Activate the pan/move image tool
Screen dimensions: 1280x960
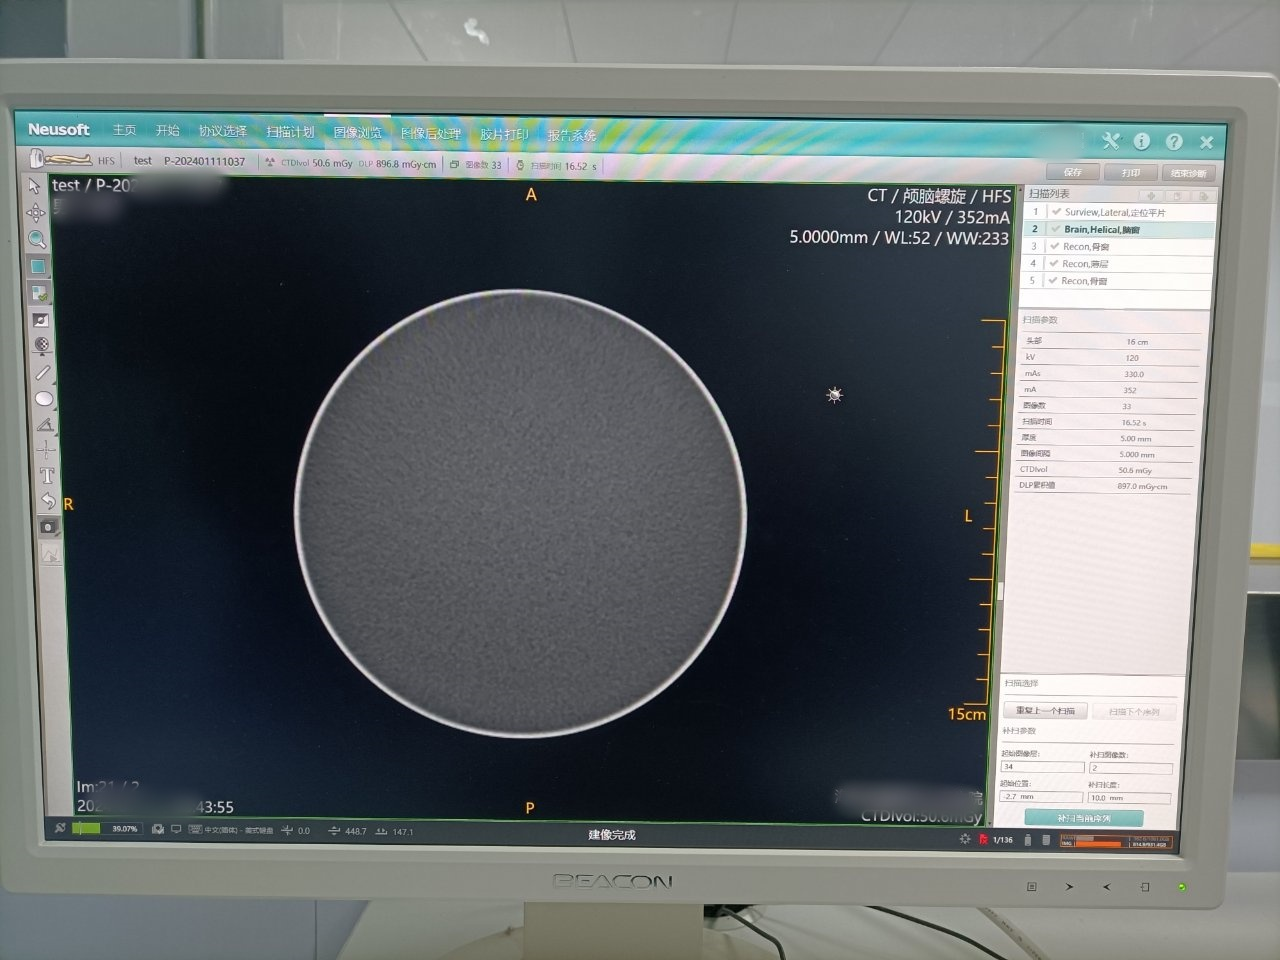[36, 213]
